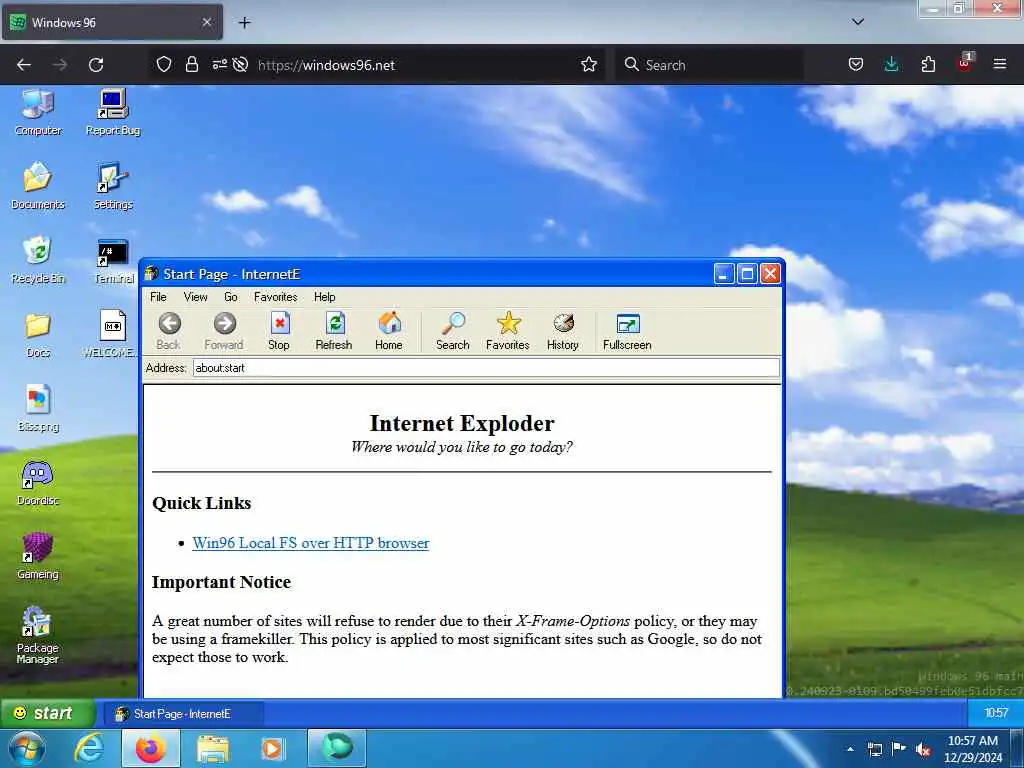The width and height of the screenshot is (1024, 768).
Task: Open Search in InternetE toolbar
Action: click(453, 331)
